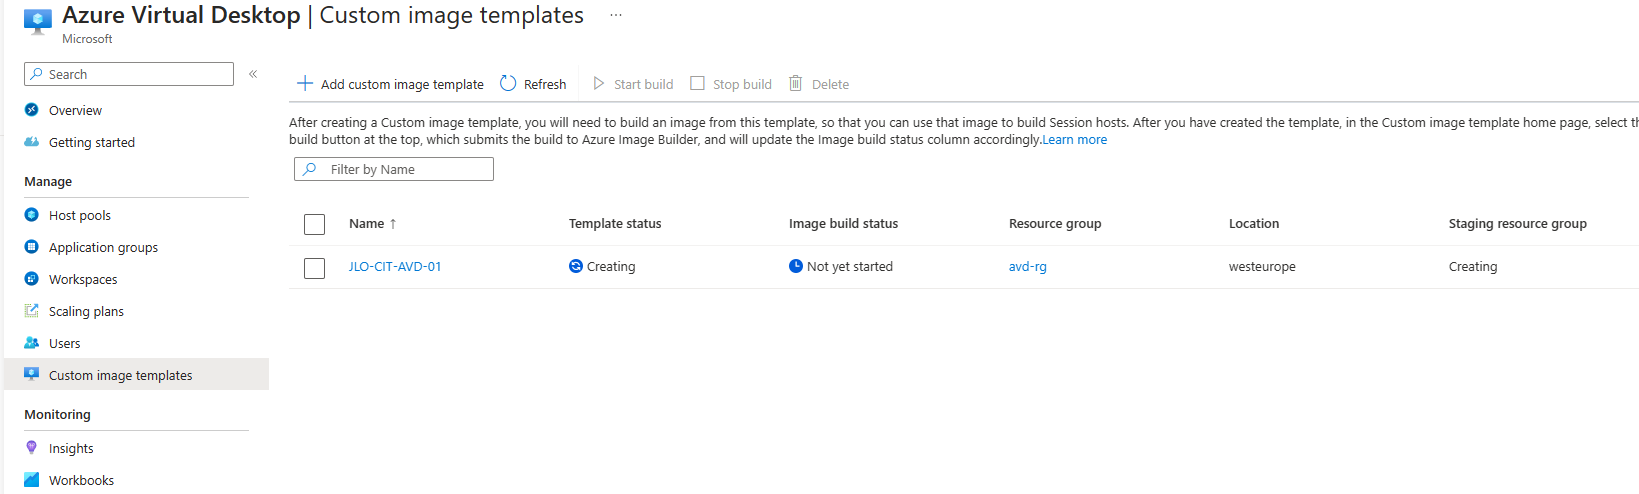Click the Template status column header

tap(615, 224)
